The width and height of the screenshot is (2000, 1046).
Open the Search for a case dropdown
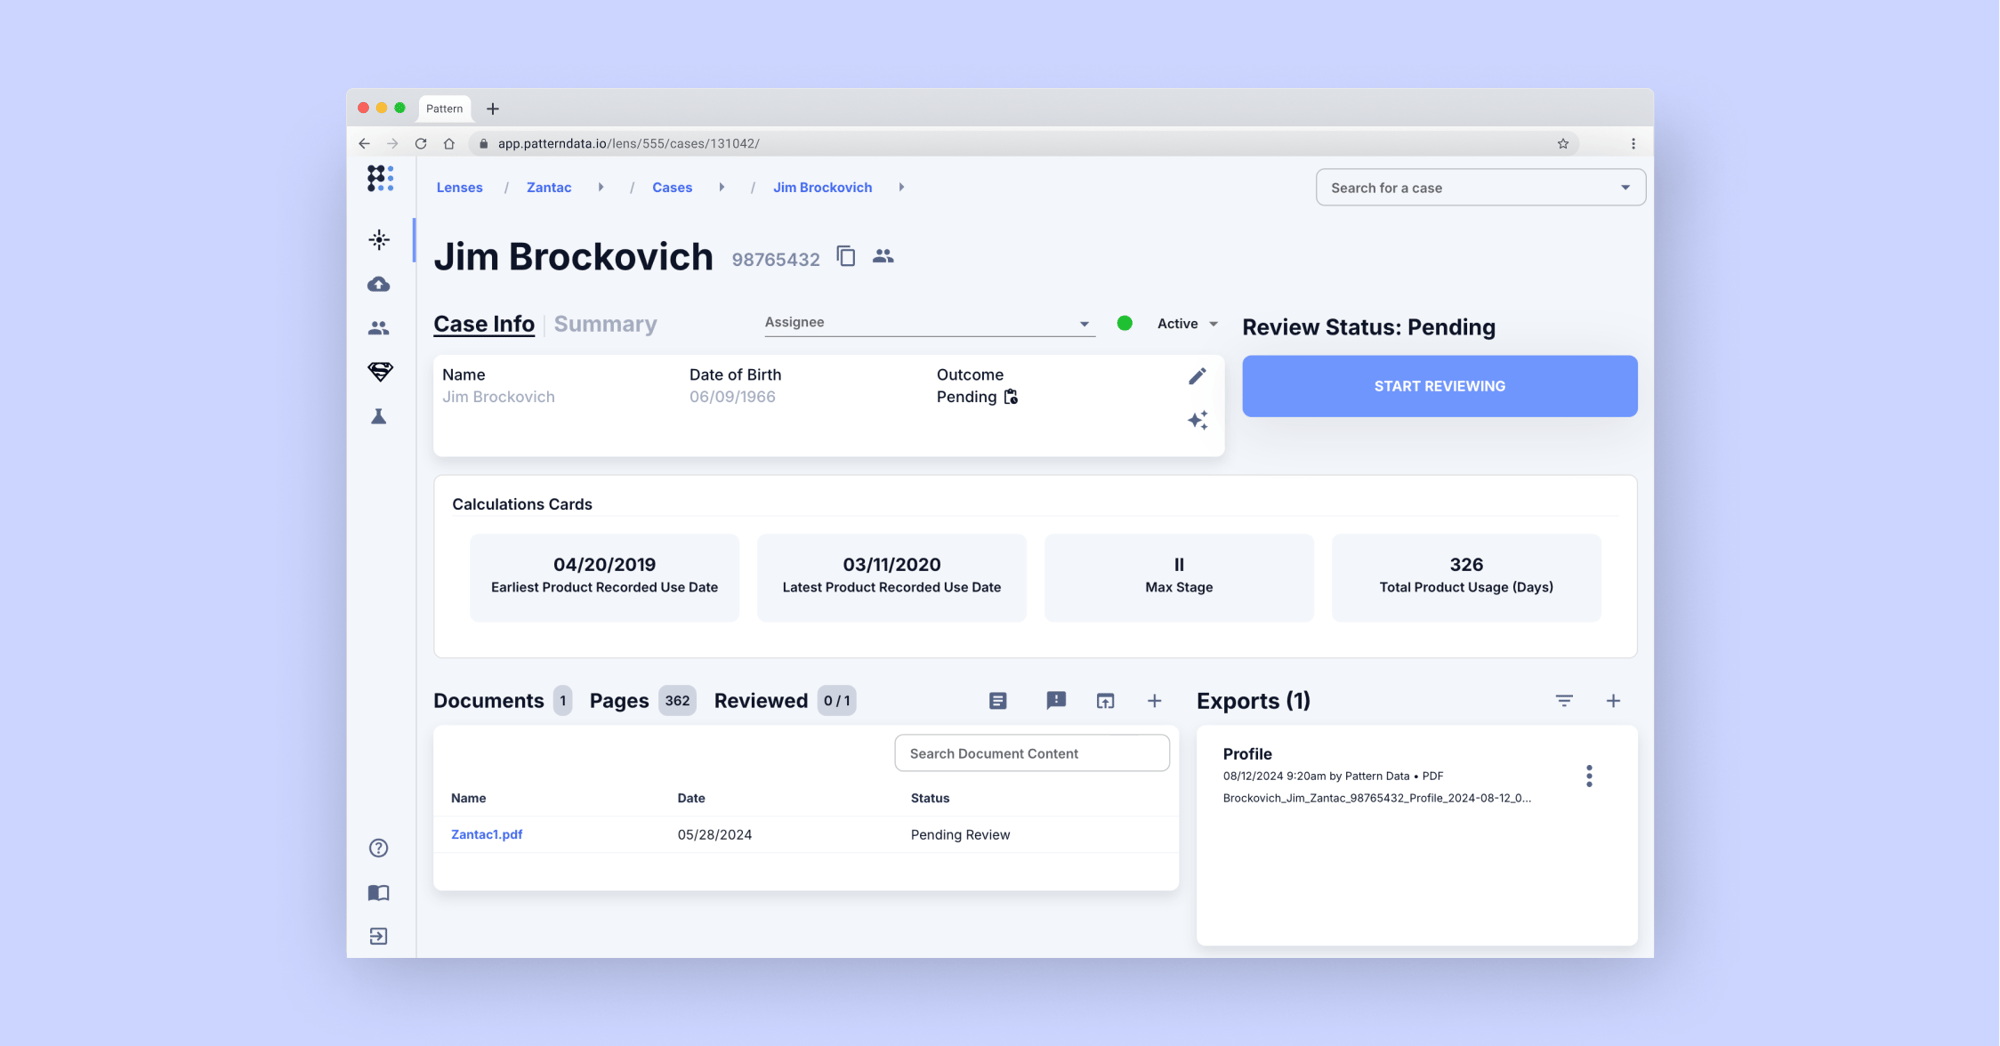(x=1480, y=187)
